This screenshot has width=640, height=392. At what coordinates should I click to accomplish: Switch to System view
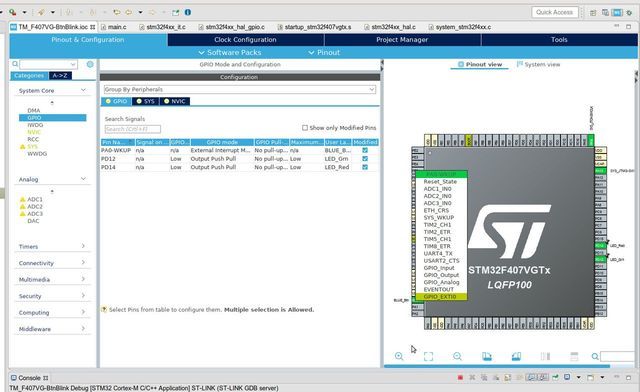point(538,65)
